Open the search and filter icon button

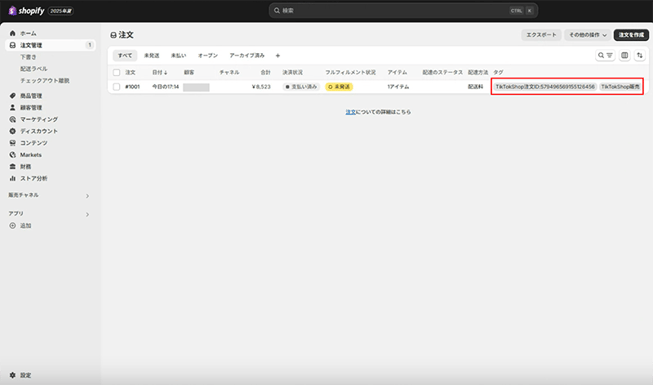[605, 55]
